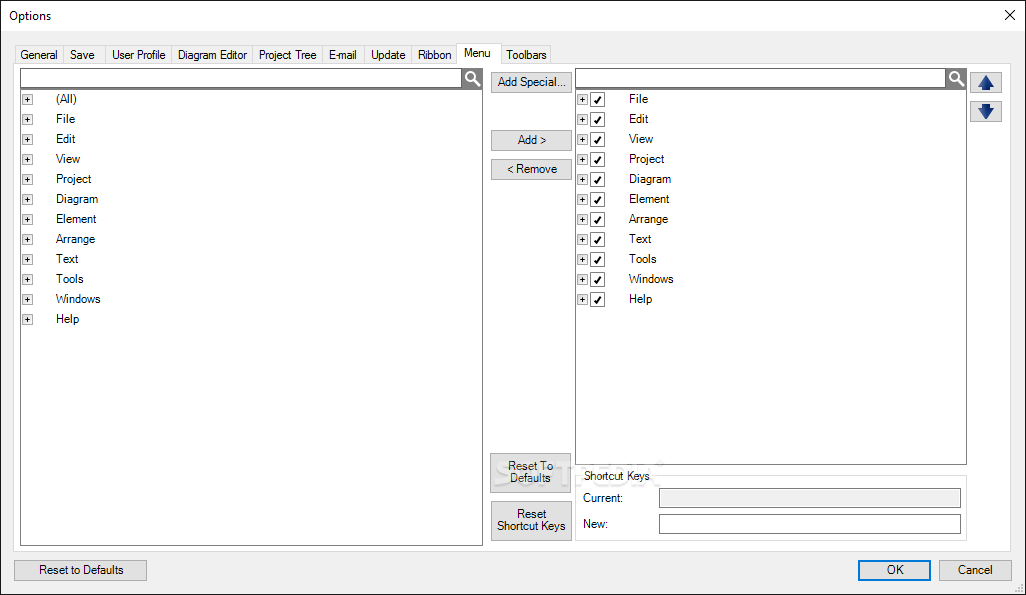Focus the left command search field
Screen dimensions: 1026x595
[241, 79]
